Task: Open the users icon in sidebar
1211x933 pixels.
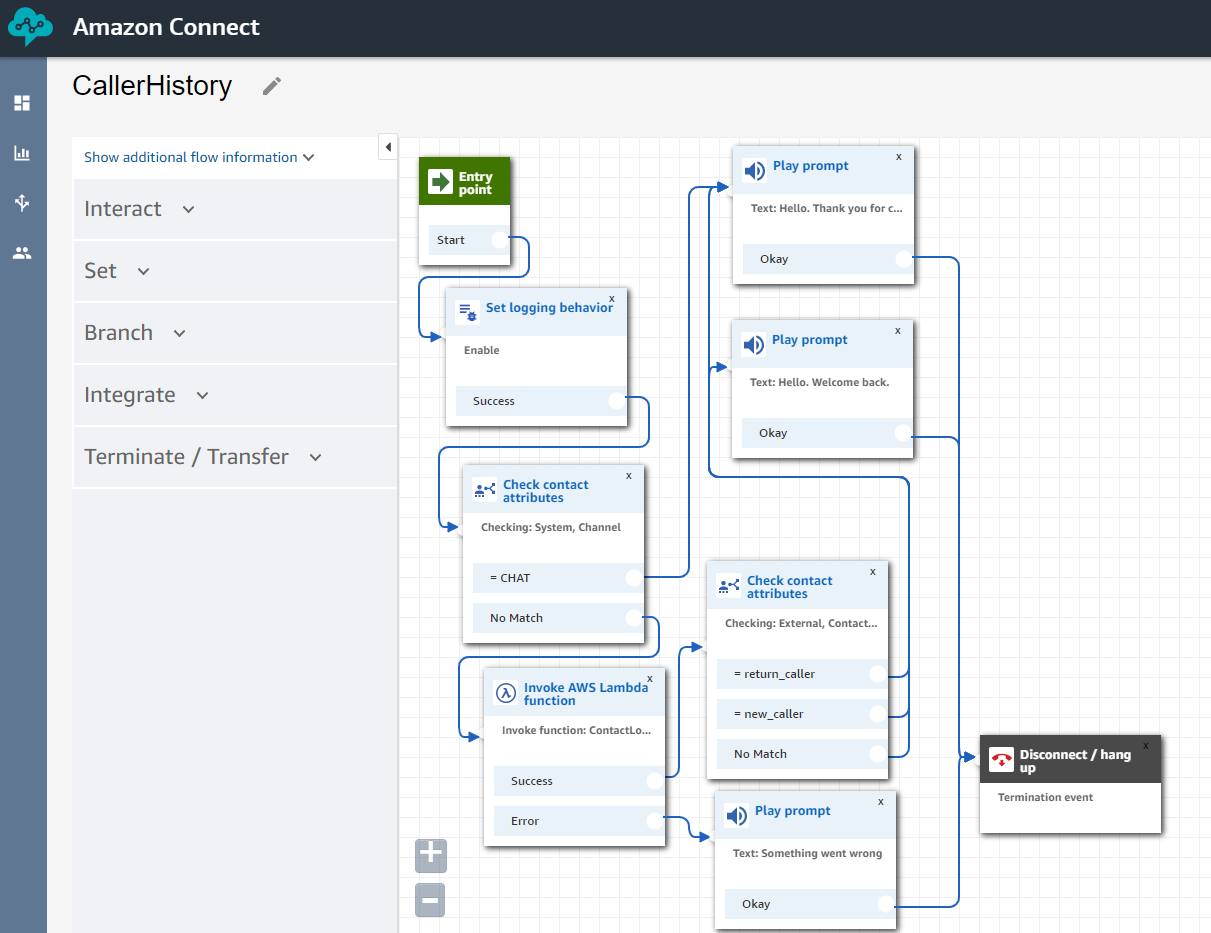Action: click(x=22, y=253)
